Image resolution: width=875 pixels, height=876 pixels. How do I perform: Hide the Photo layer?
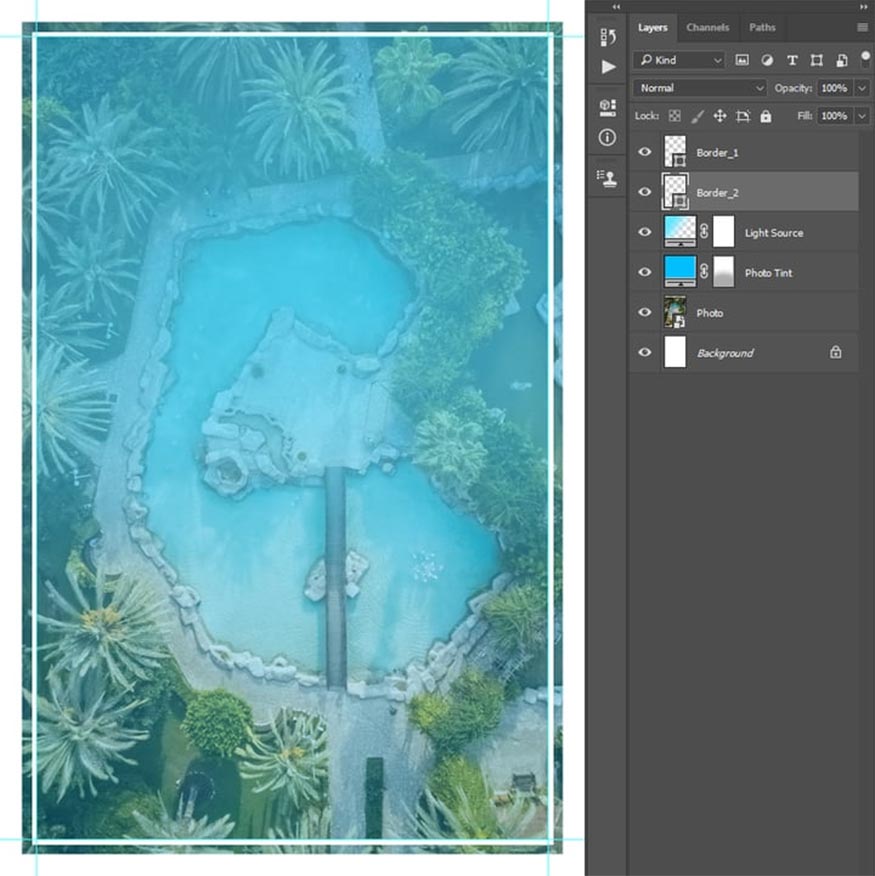(x=644, y=312)
